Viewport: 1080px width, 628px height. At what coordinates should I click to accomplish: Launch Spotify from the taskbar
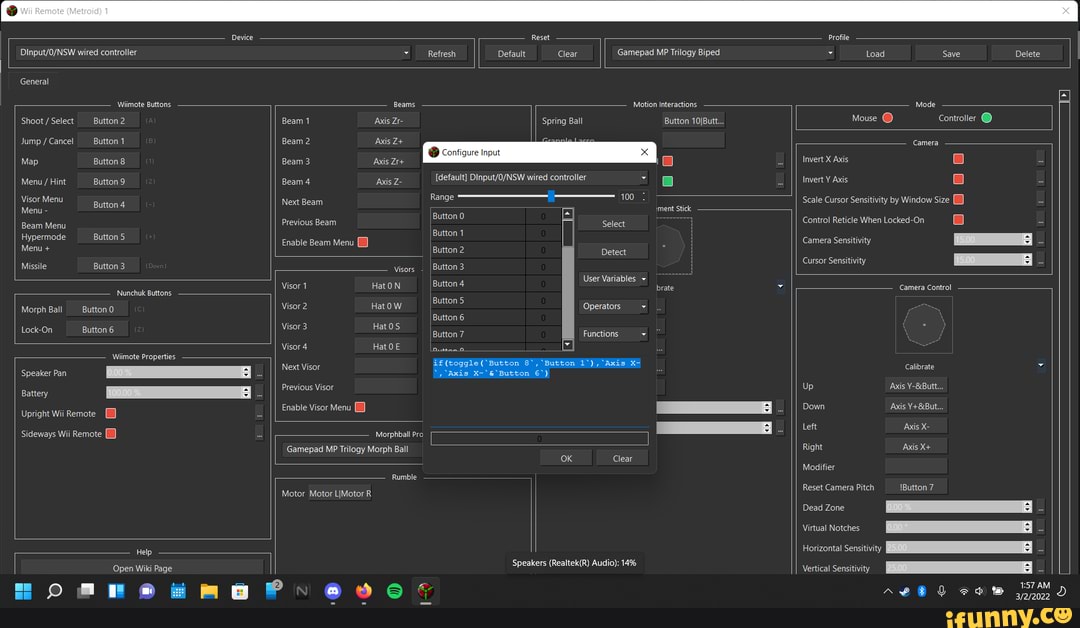pos(395,591)
